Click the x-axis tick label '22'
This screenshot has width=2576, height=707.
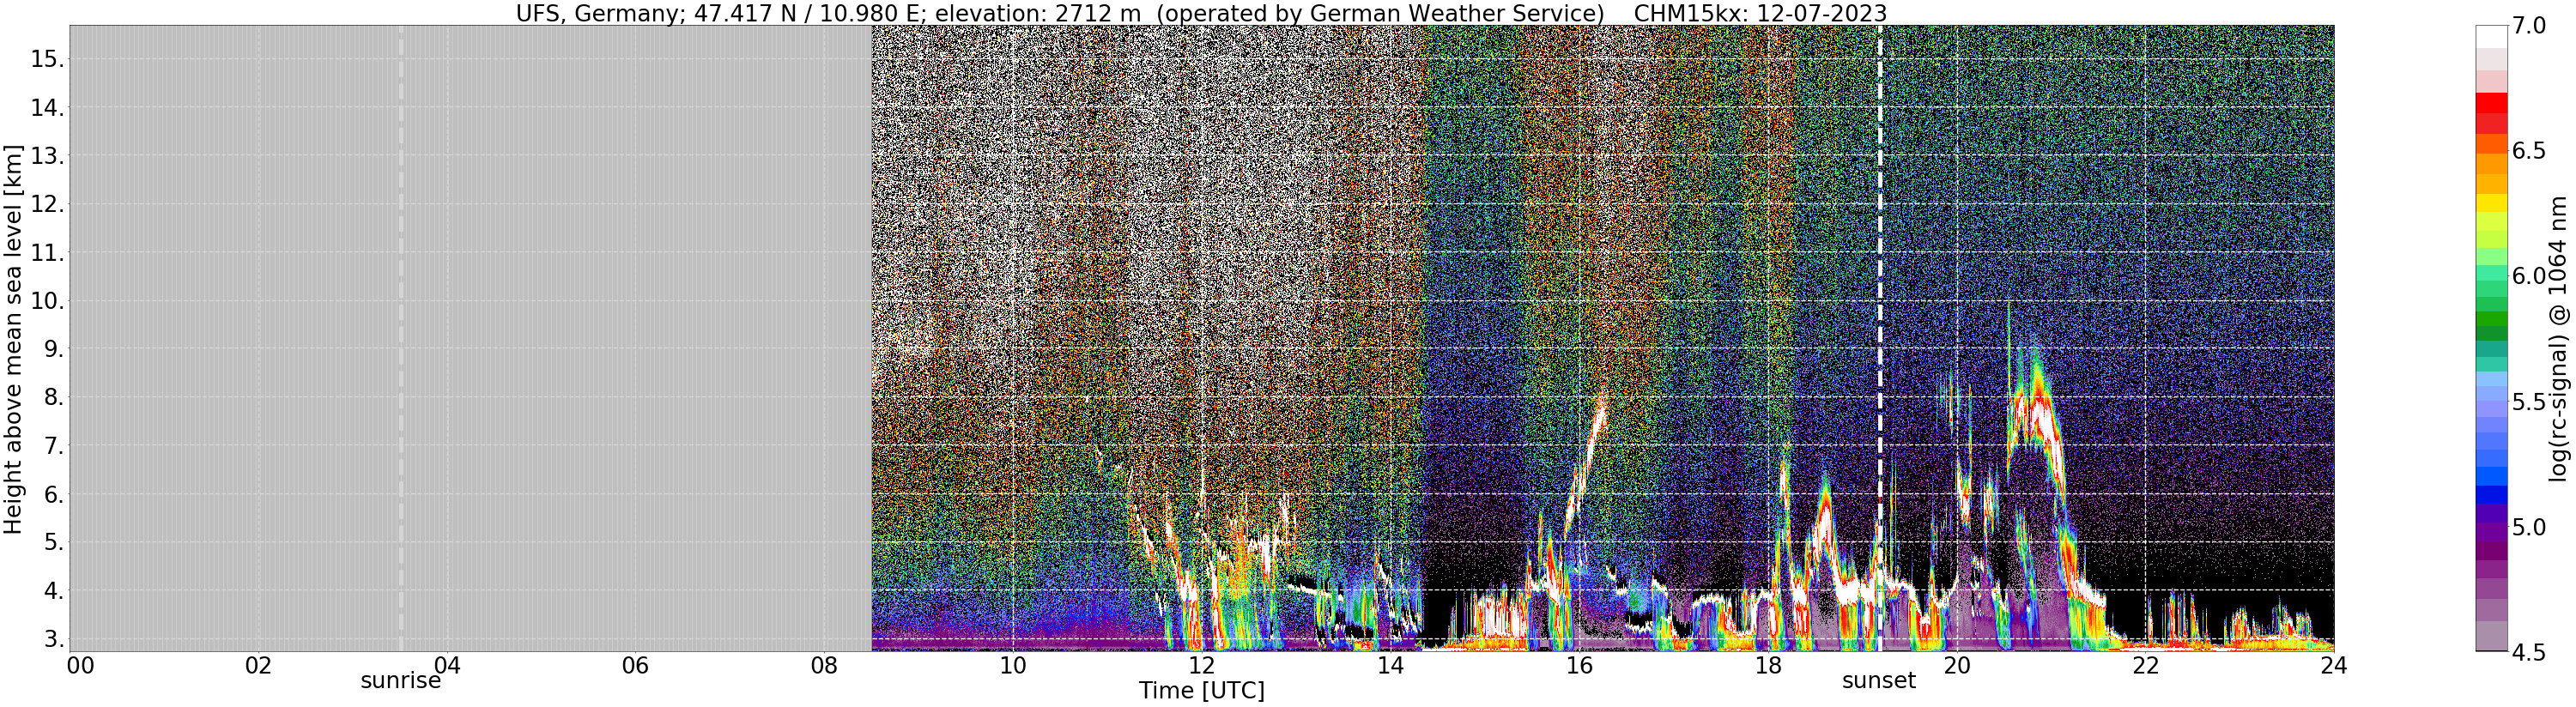[x=2145, y=665]
